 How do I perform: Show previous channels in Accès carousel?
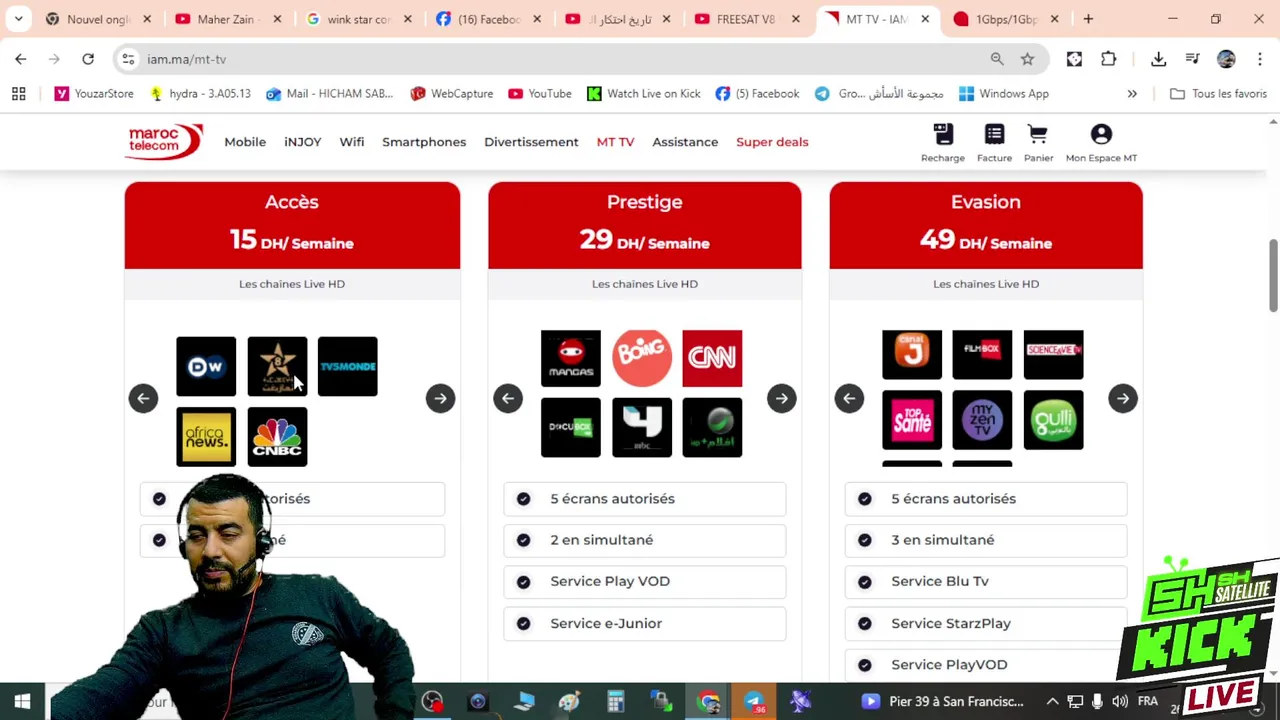143,398
